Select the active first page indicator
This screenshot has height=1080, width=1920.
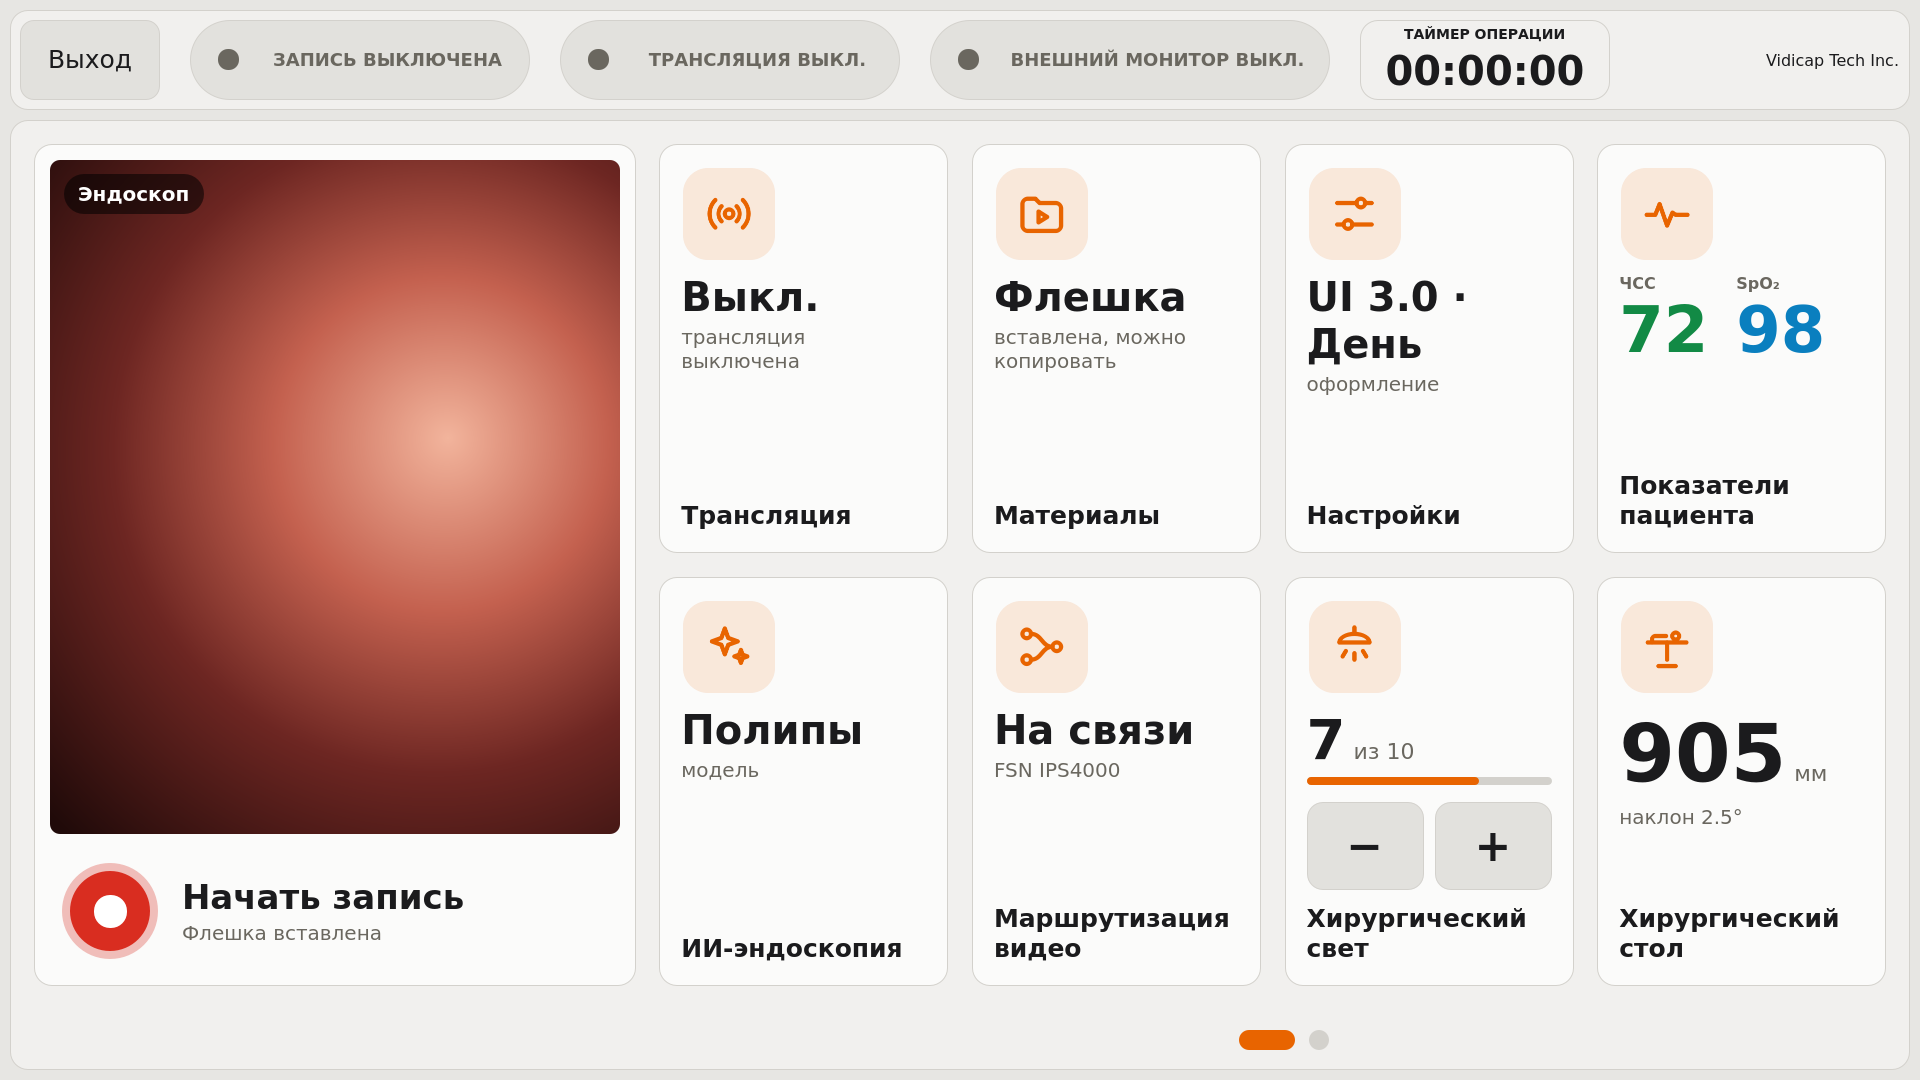pyautogui.click(x=1267, y=1040)
